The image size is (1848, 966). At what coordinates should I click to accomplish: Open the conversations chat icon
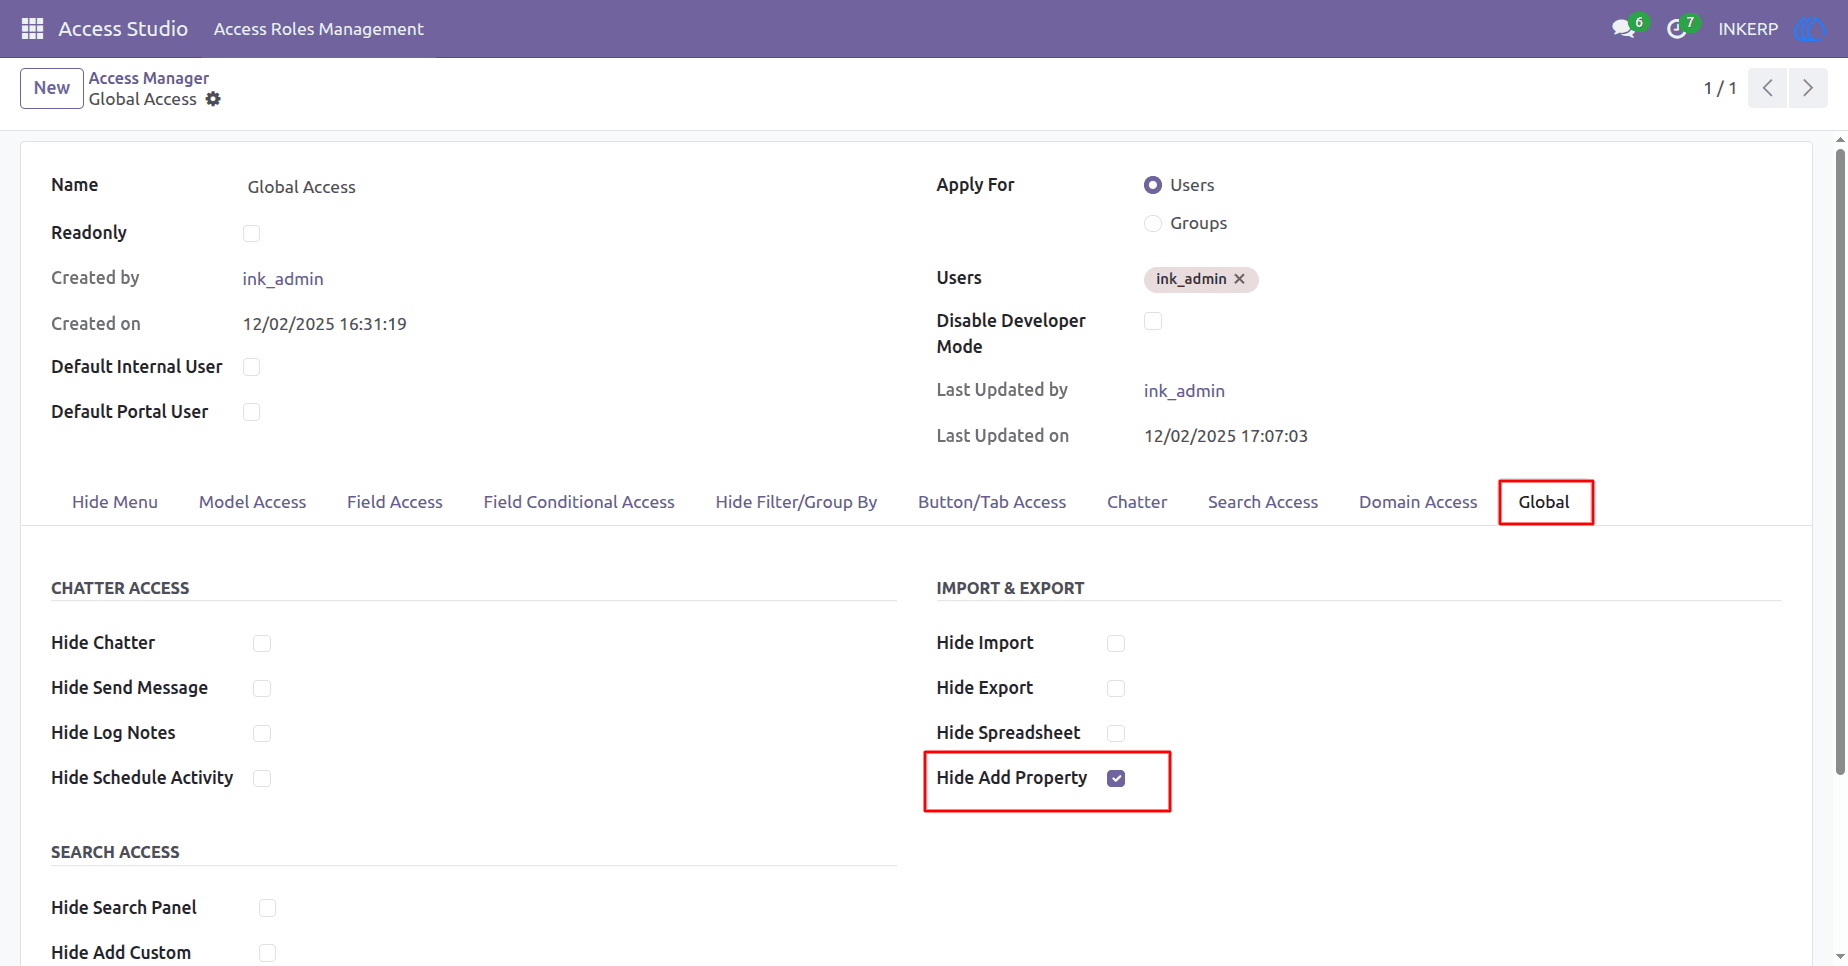(1623, 29)
